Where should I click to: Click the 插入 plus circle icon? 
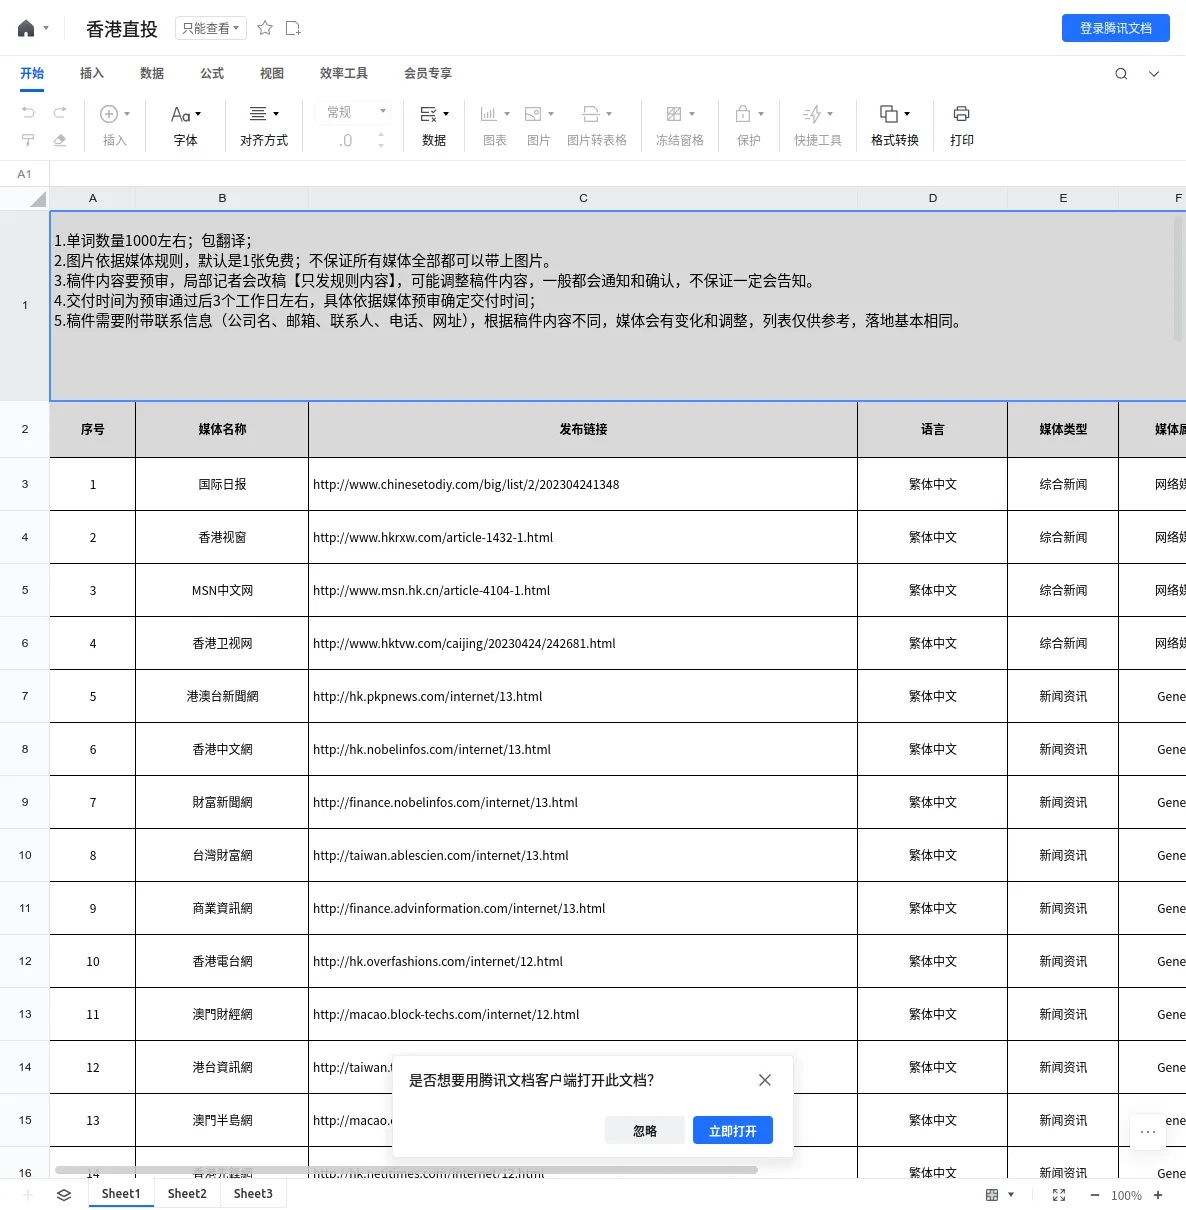110,114
